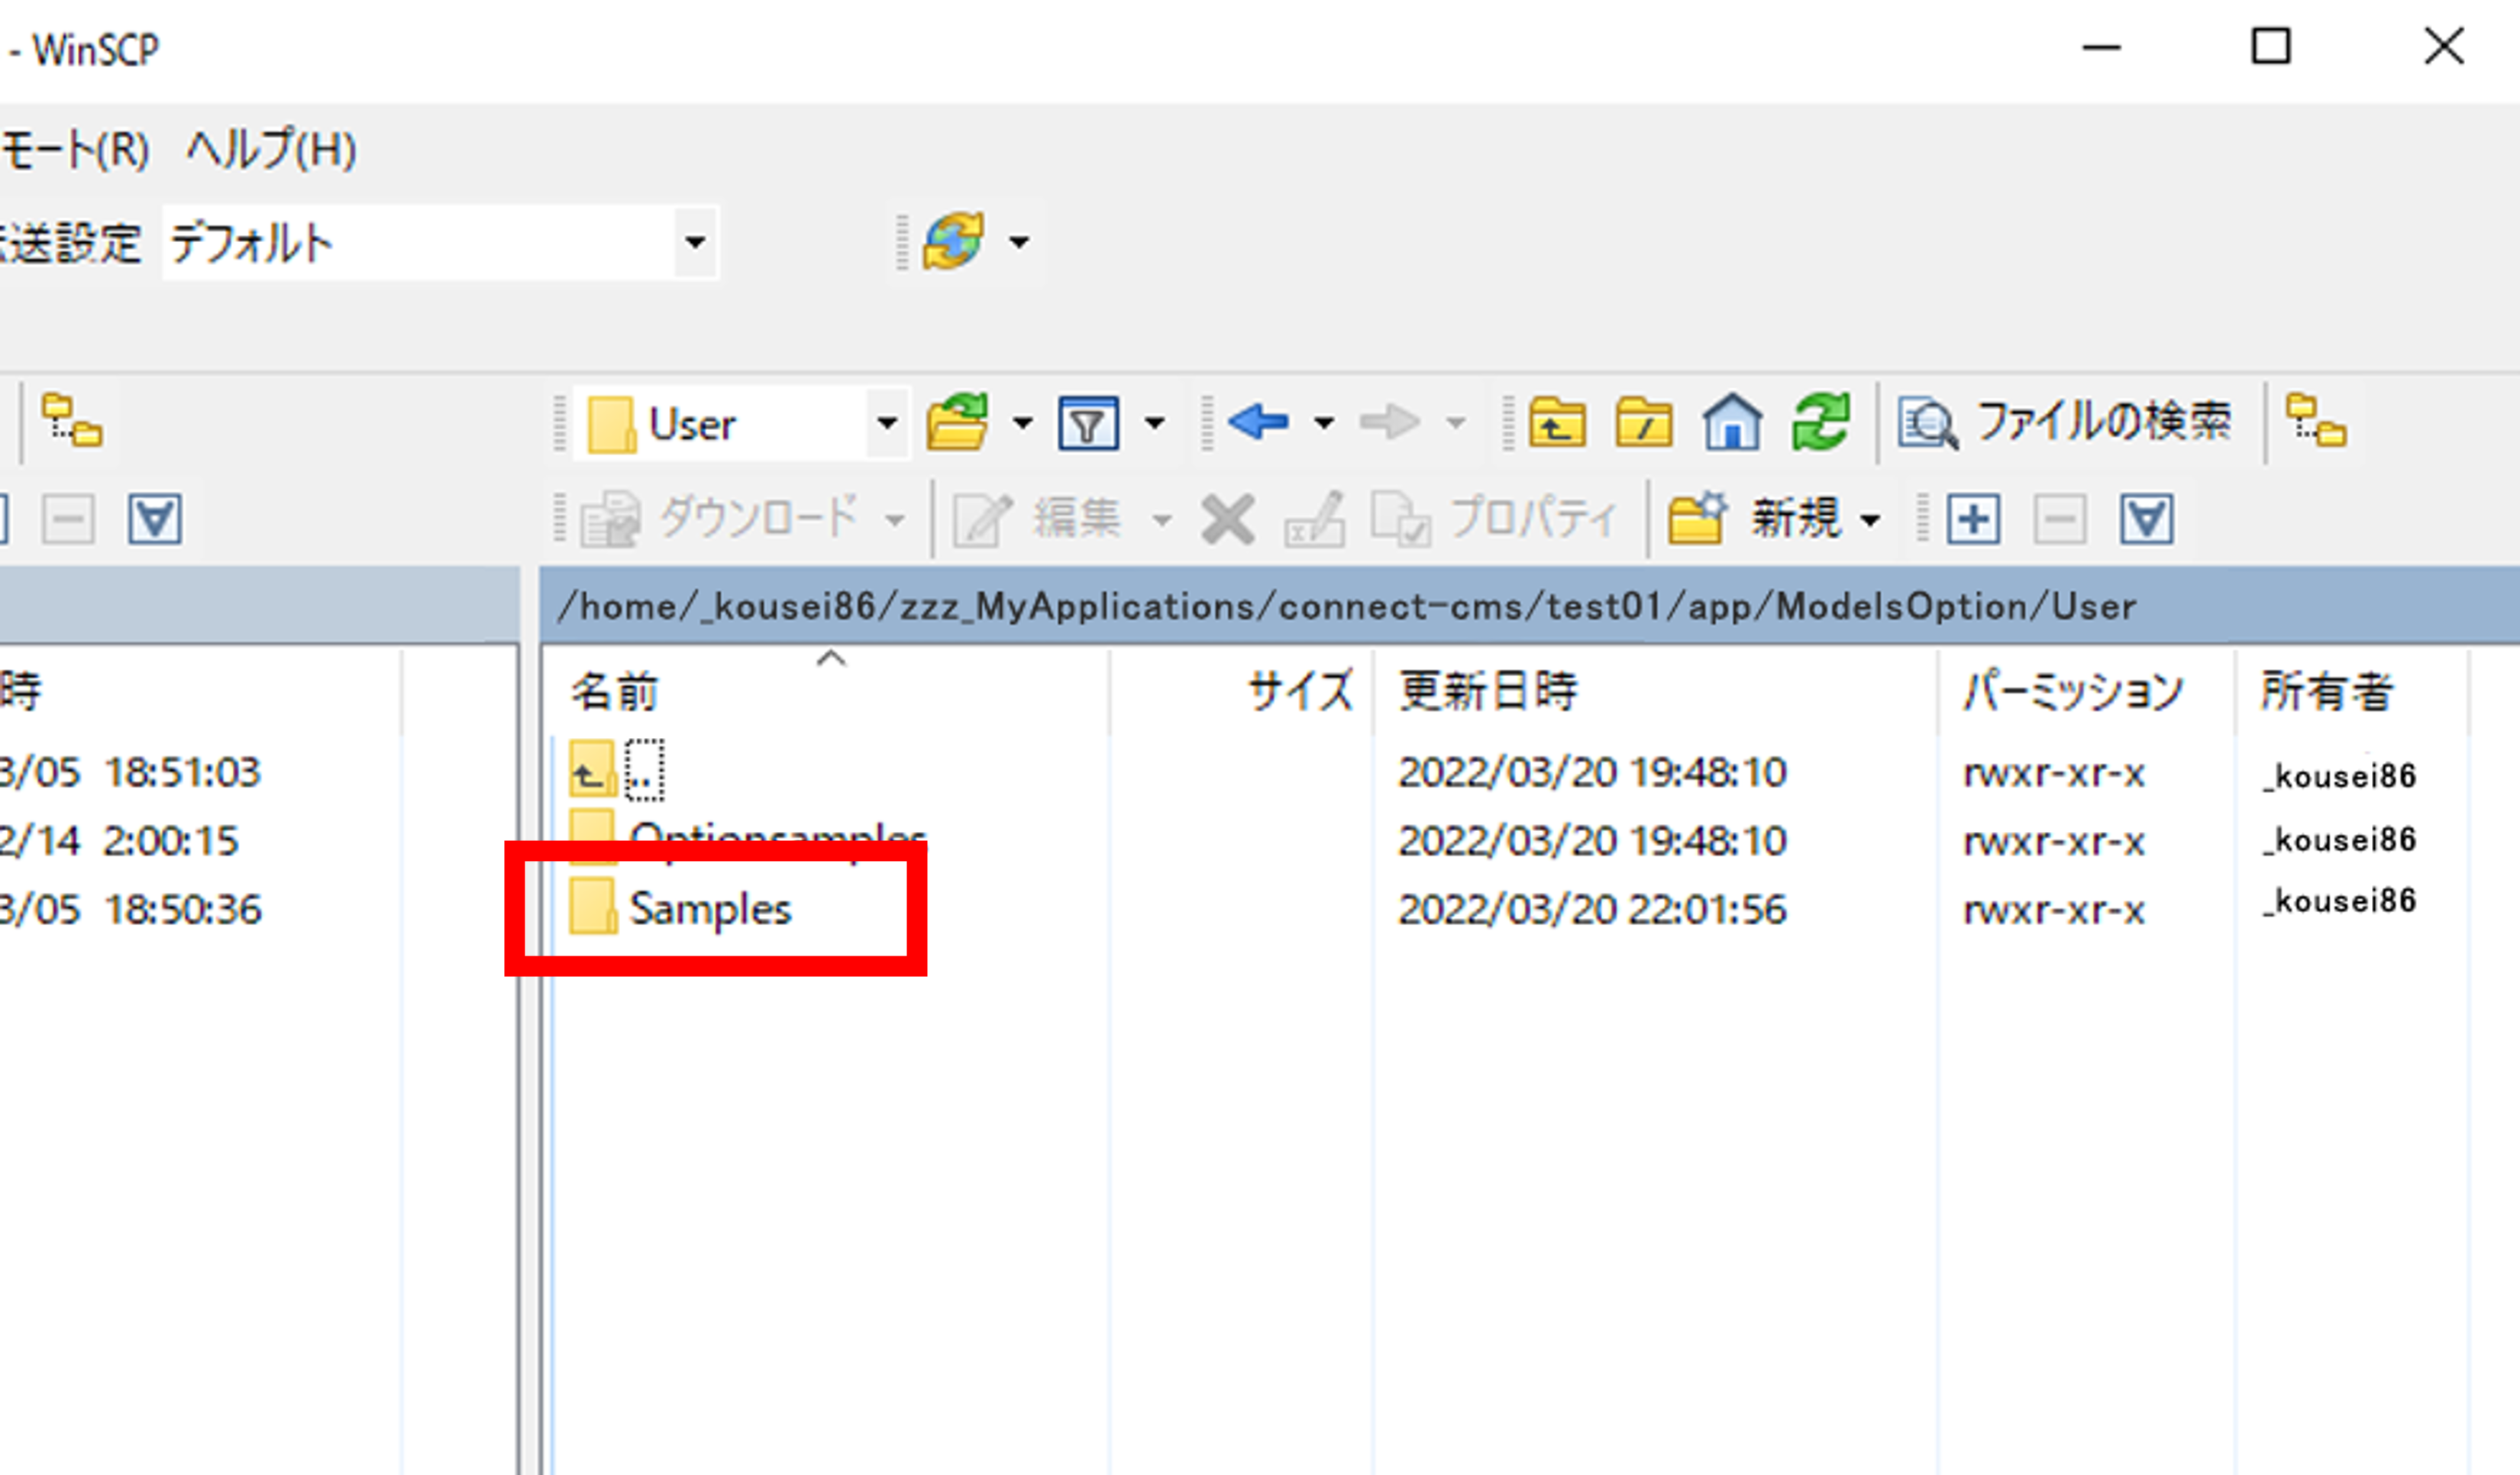Viewport: 2520px width, 1475px height.
Task: Maximize the WinSCP window
Action: pyautogui.click(x=2270, y=47)
